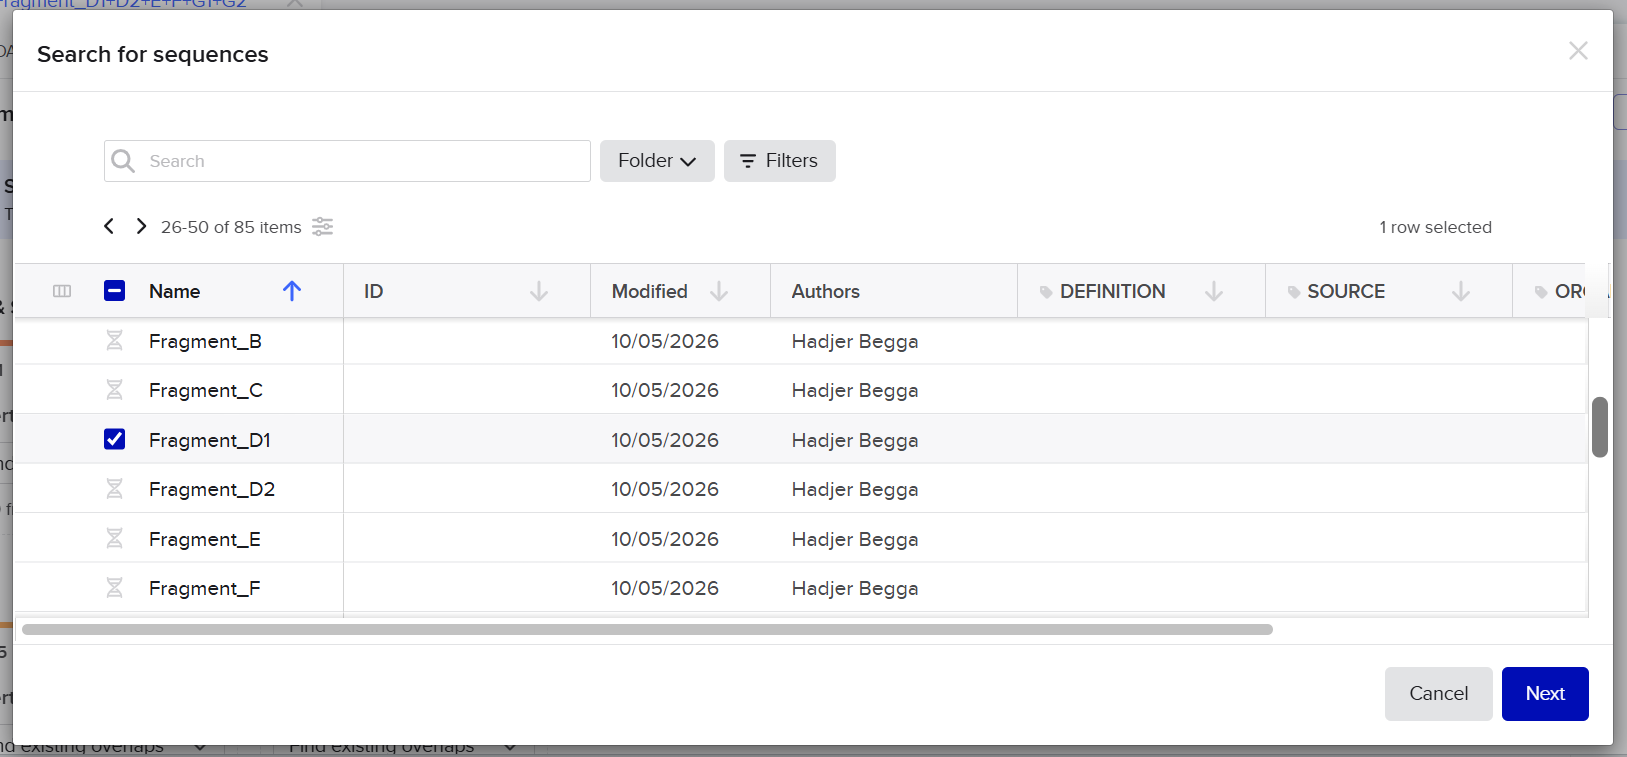Image resolution: width=1627 pixels, height=757 pixels.
Task: Go to next page of items
Action: [141, 227]
